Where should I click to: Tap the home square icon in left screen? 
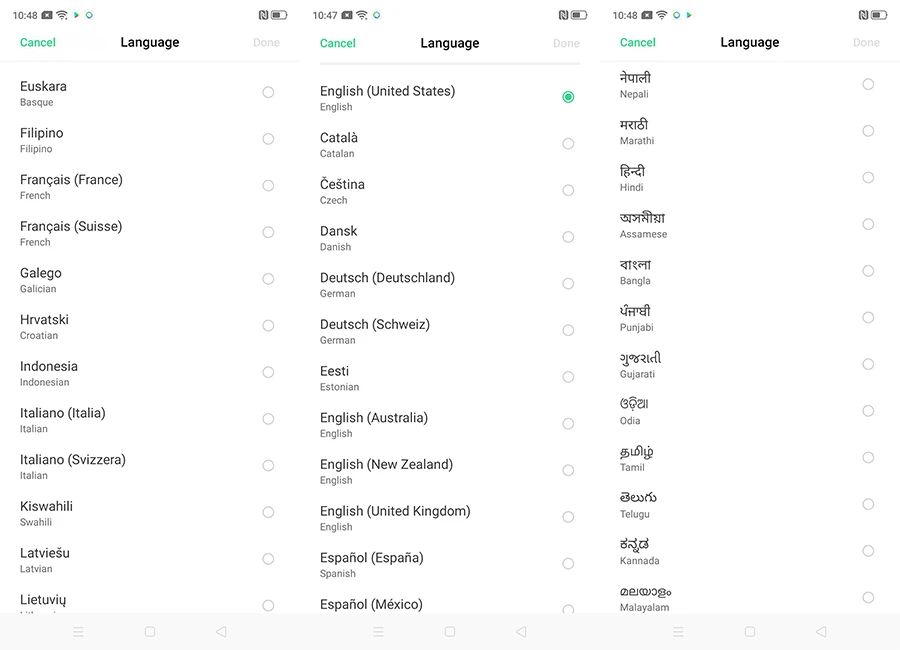(150, 632)
